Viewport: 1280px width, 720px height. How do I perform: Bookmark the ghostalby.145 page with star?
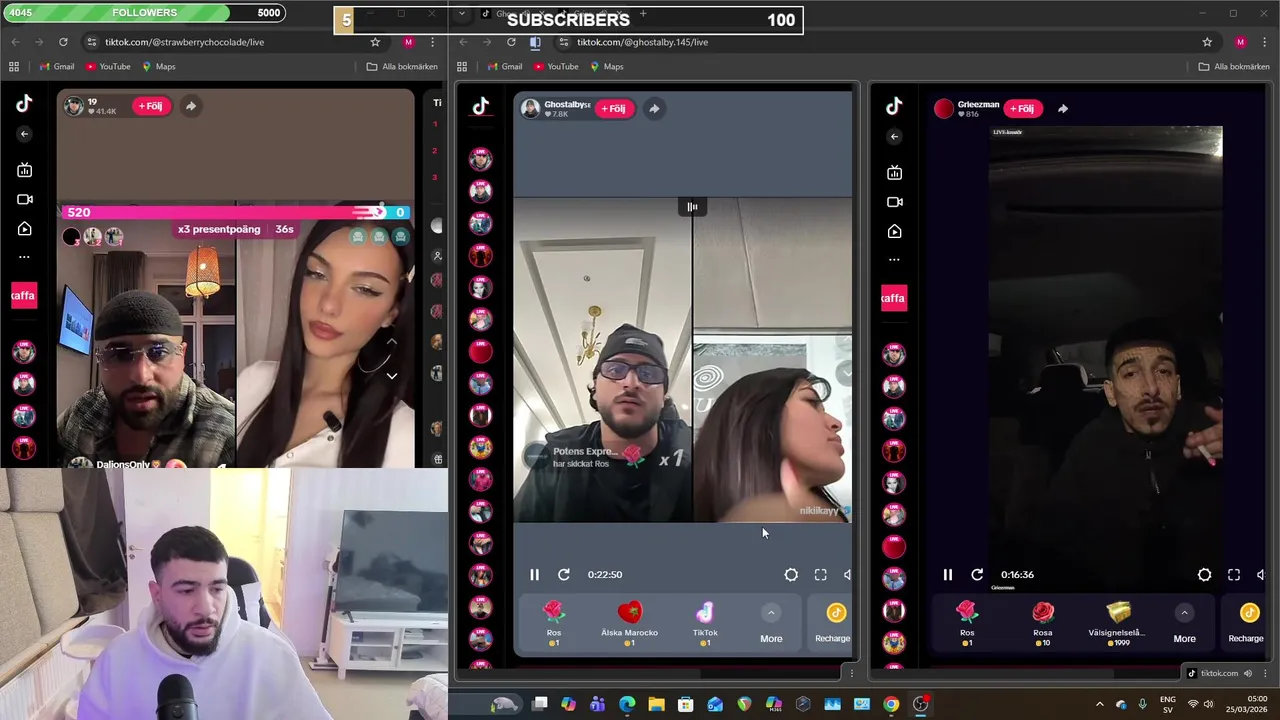pyautogui.click(x=1207, y=42)
